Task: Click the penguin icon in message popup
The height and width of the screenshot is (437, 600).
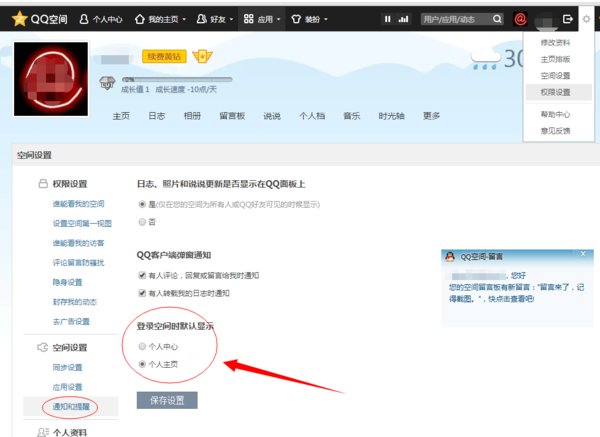Action: pyautogui.click(x=450, y=257)
